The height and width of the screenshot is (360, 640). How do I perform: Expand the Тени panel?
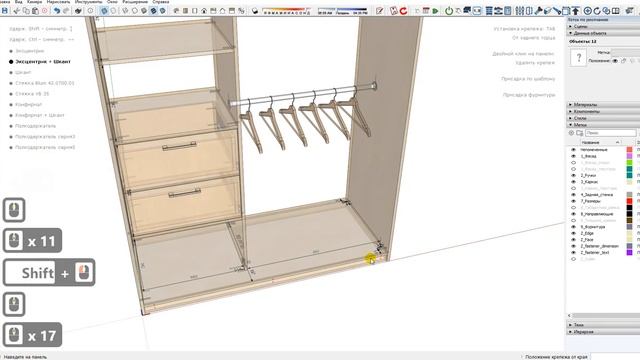coord(603,325)
